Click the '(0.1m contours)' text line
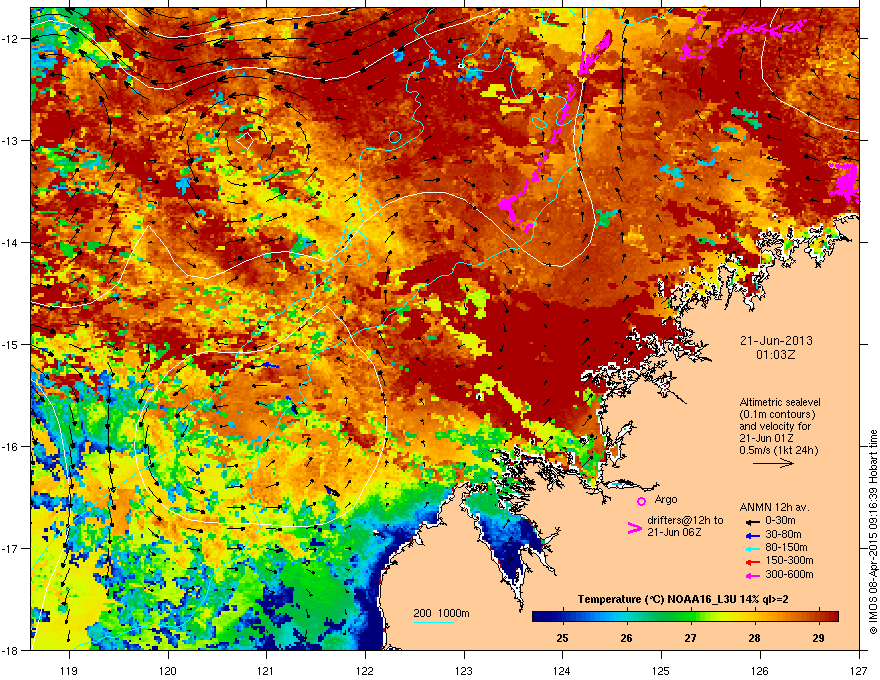 pos(777,414)
